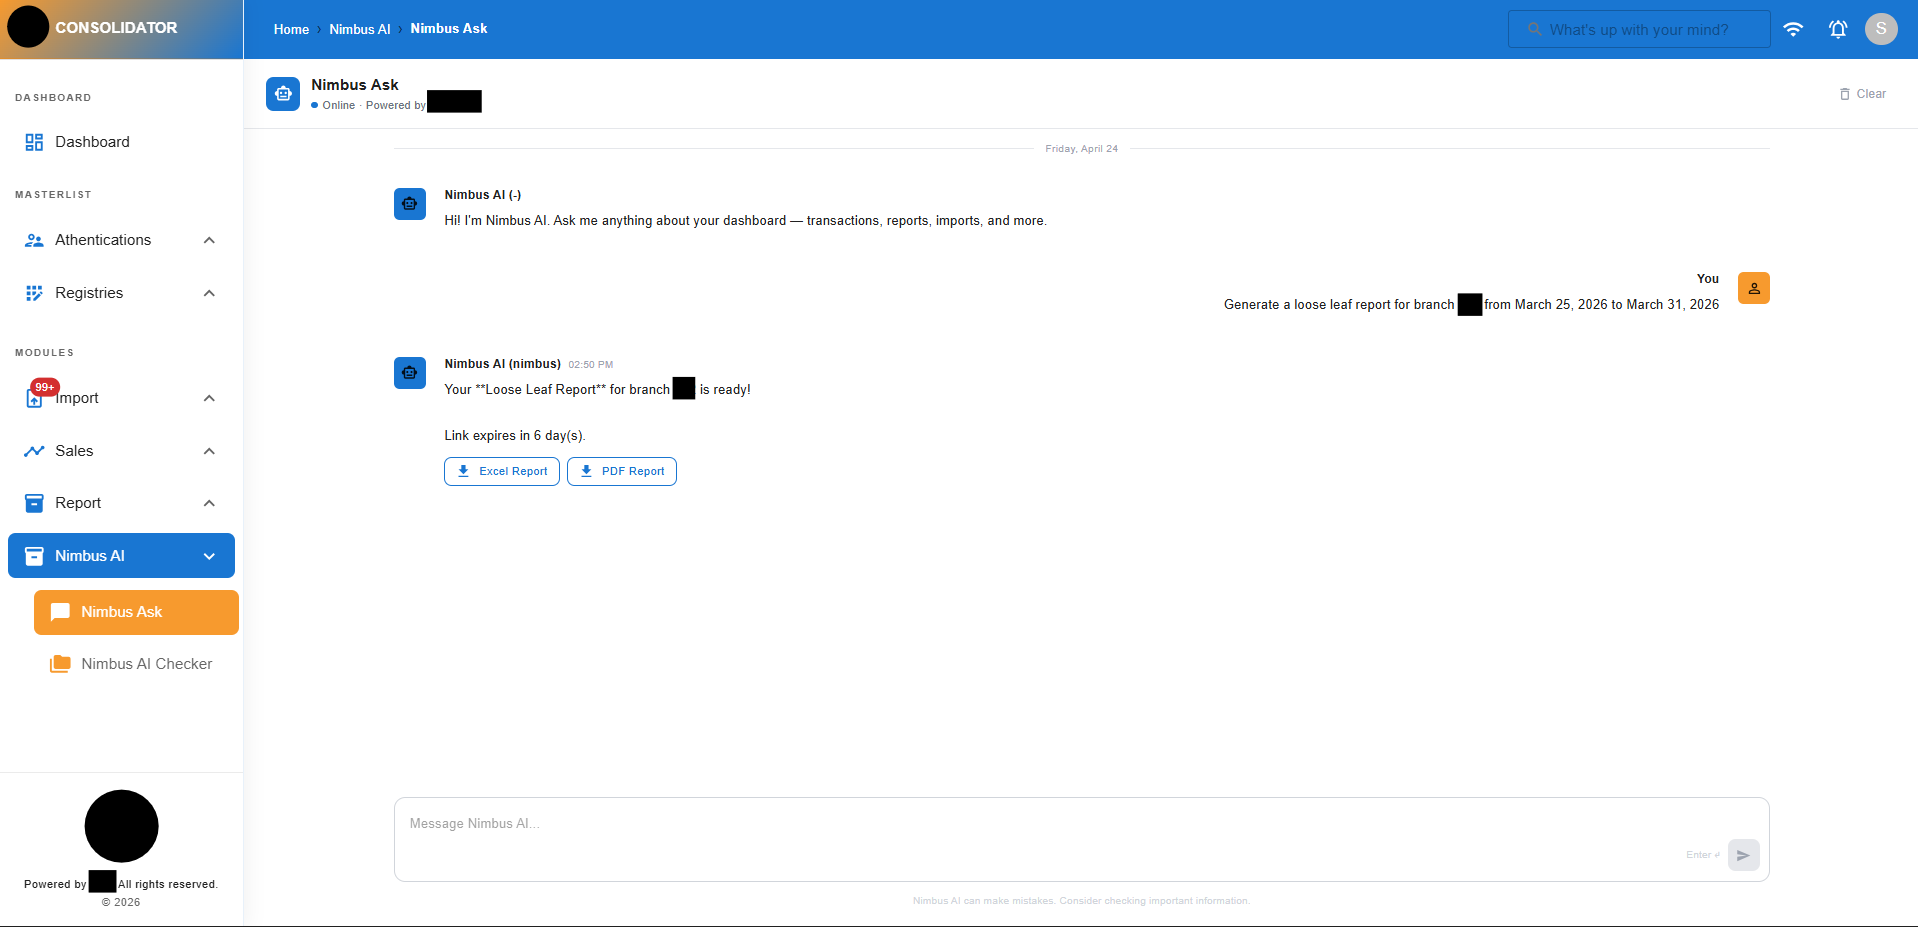Download the Excel Report
The width and height of the screenshot is (1918, 927).
(x=501, y=470)
